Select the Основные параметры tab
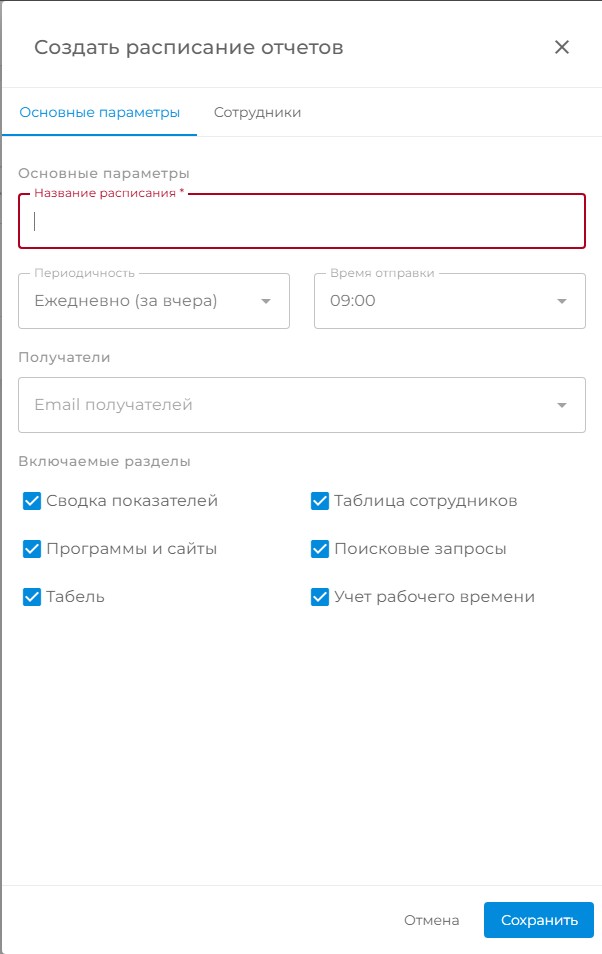The width and height of the screenshot is (602, 954). tap(100, 113)
